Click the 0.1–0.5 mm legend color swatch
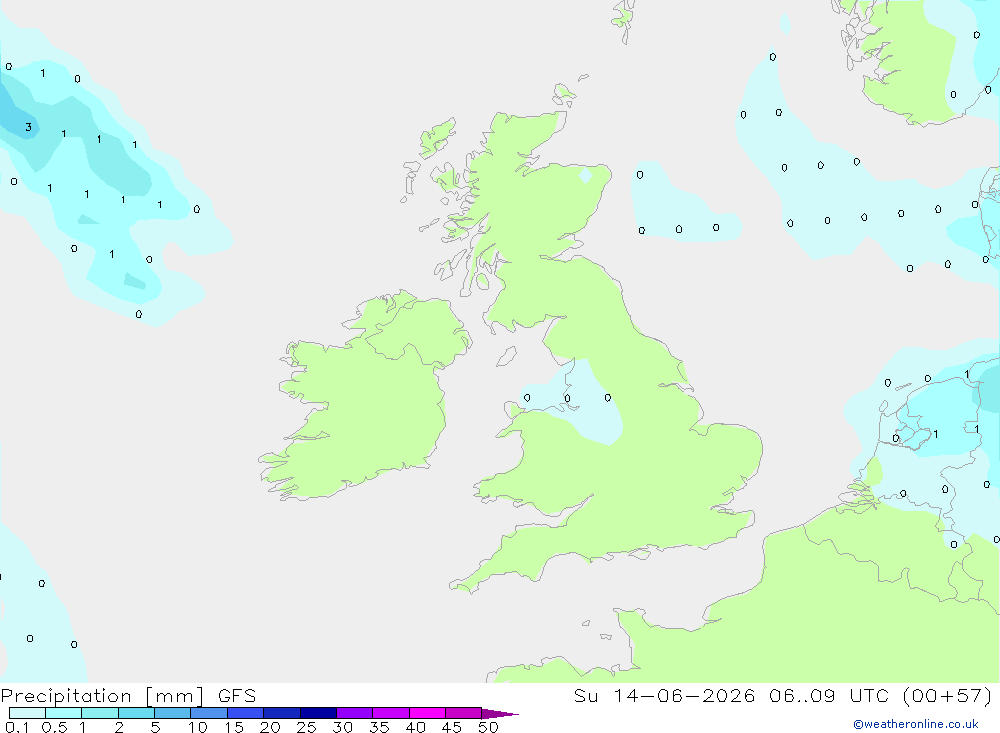The width and height of the screenshot is (1000, 733). (27, 713)
